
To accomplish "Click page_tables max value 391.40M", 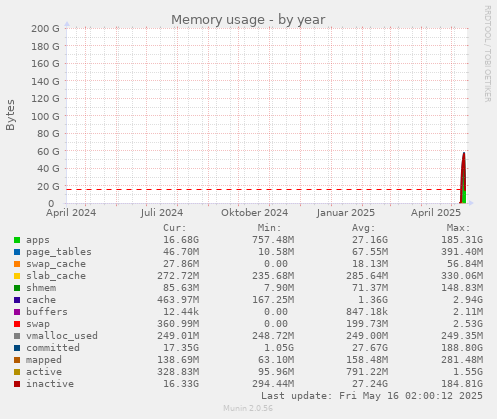I will click(x=462, y=252).
